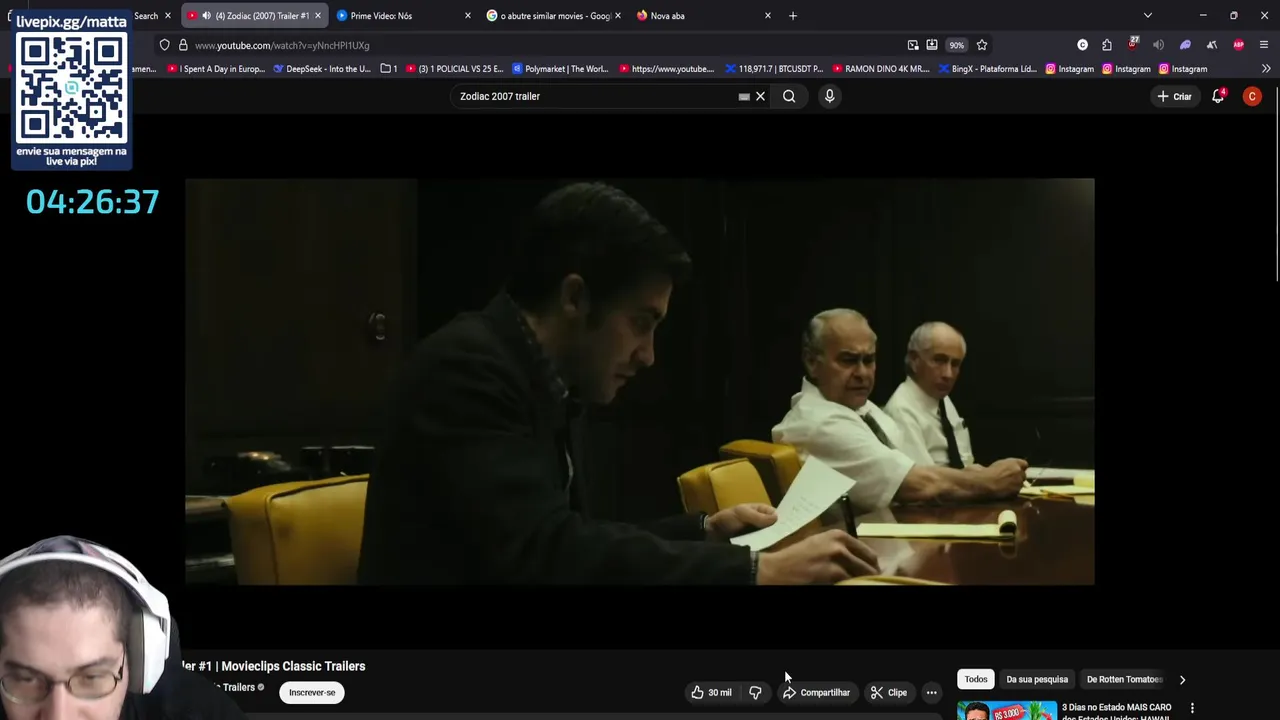Open the list all tabs dropdown arrow
1280x720 pixels.
click(x=1148, y=16)
